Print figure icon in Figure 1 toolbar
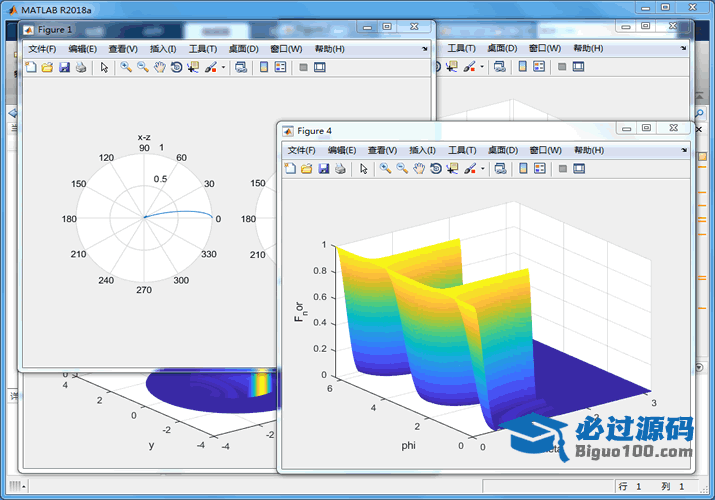 coord(81,67)
